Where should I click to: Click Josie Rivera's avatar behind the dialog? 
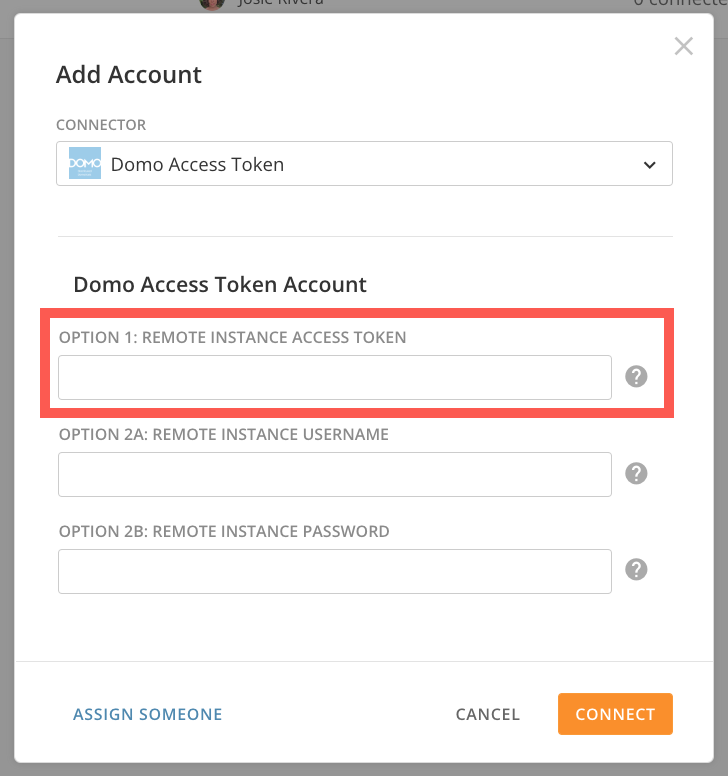(211, 4)
